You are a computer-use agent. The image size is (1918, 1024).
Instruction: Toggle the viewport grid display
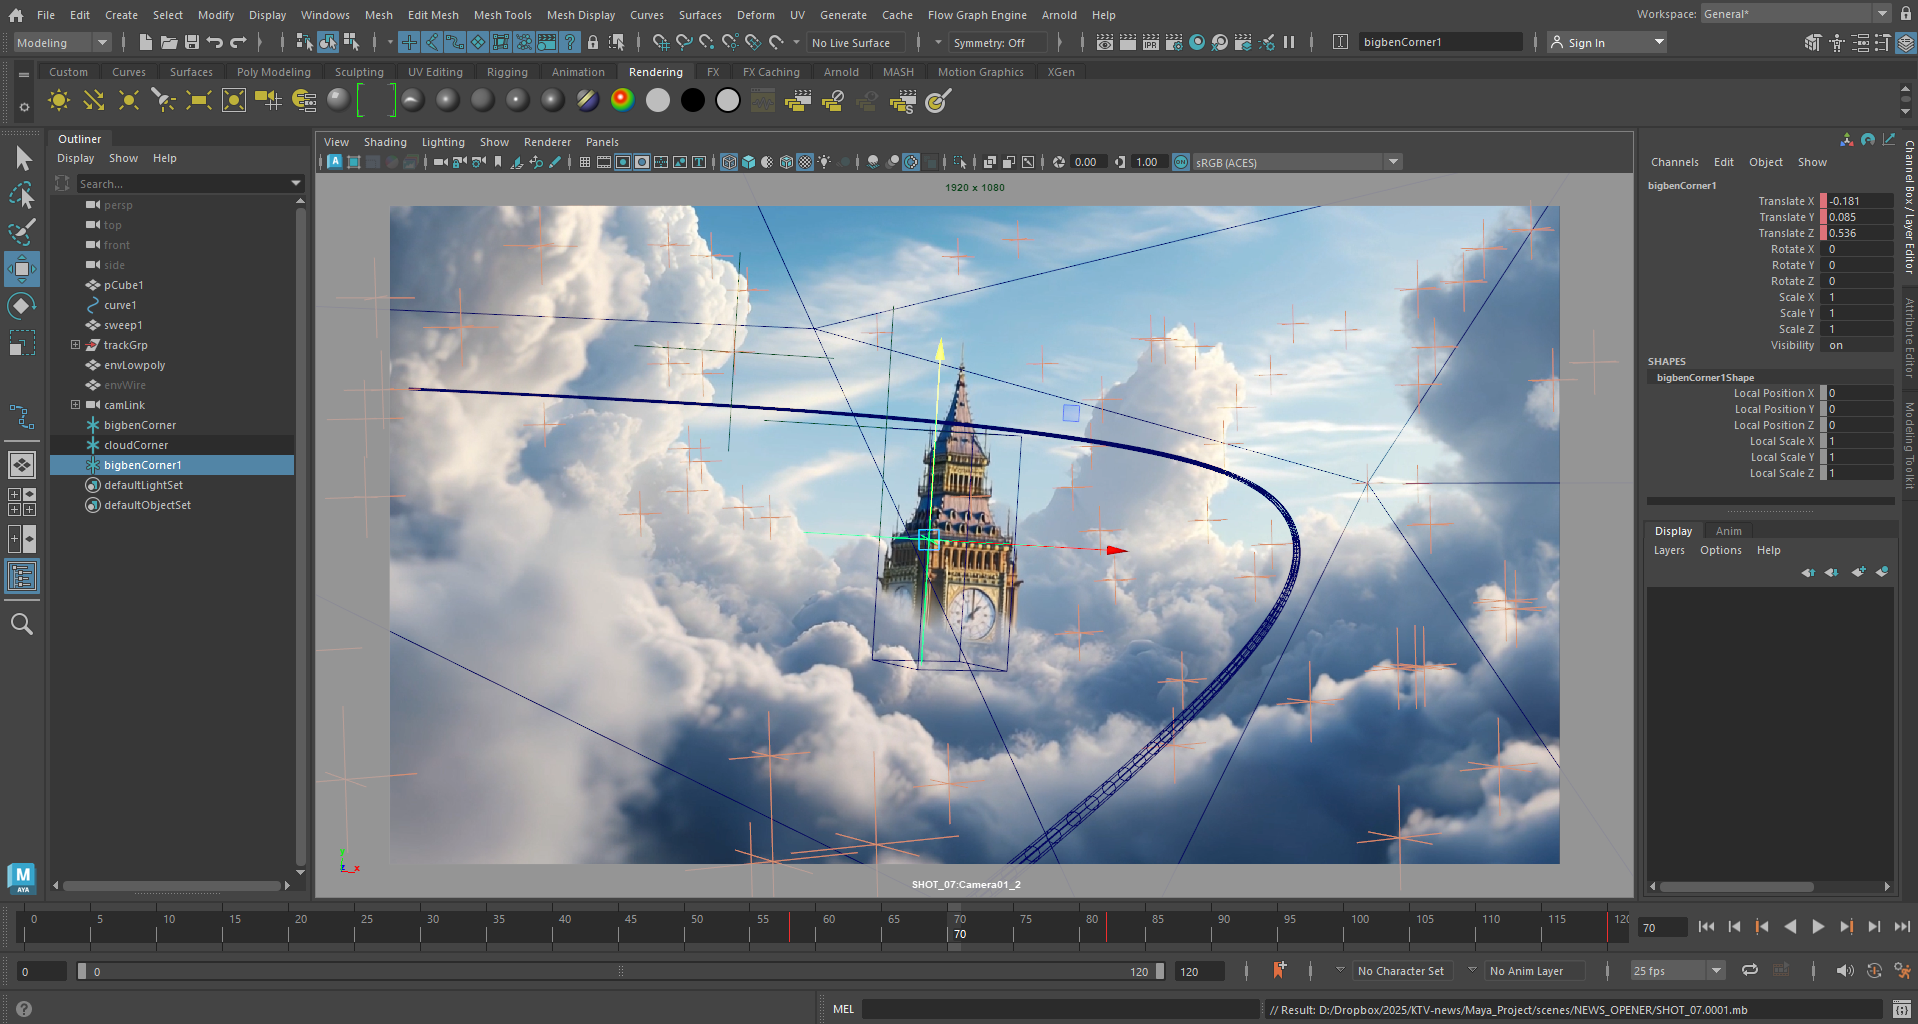click(x=584, y=162)
